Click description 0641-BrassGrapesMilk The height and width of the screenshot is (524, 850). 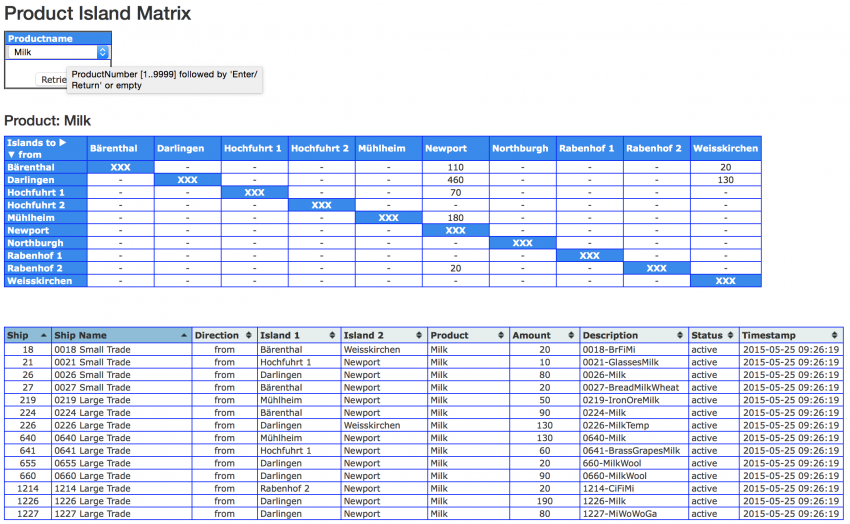point(632,450)
